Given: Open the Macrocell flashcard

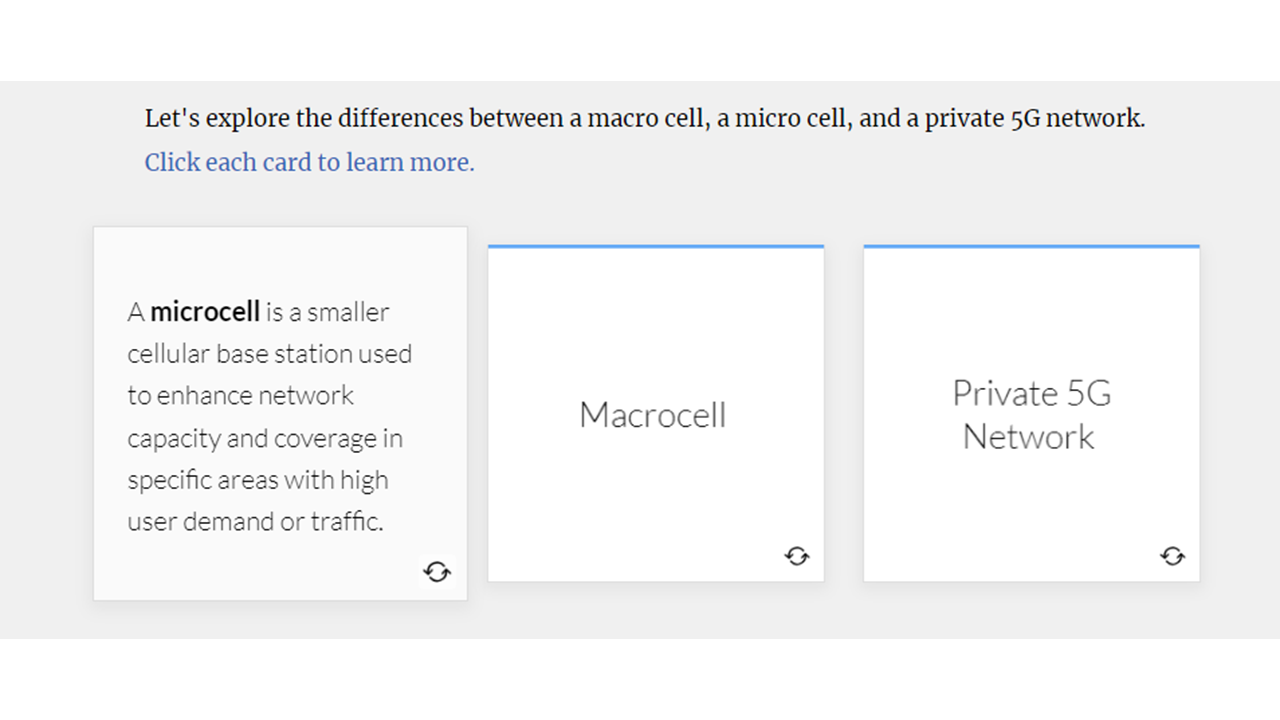Looking at the screenshot, I should click(656, 414).
